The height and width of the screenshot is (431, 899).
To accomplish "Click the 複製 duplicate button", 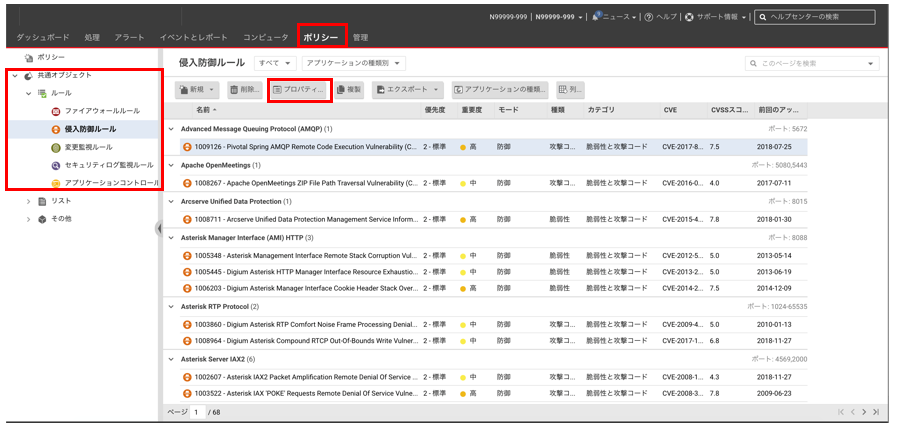I will (x=349, y=90).
